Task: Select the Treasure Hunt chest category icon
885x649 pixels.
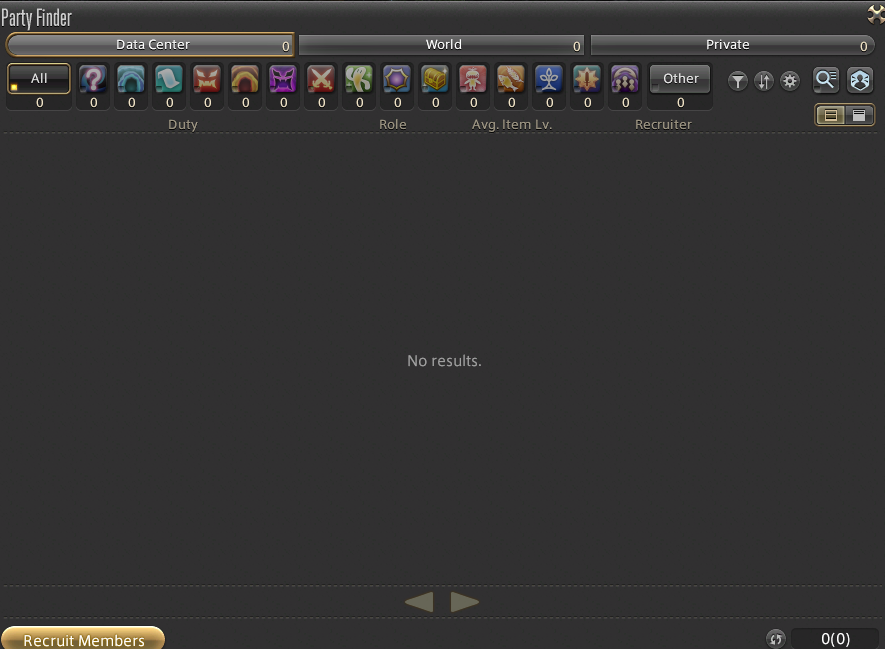Action: pyautogui.click(x=435, y=78)
